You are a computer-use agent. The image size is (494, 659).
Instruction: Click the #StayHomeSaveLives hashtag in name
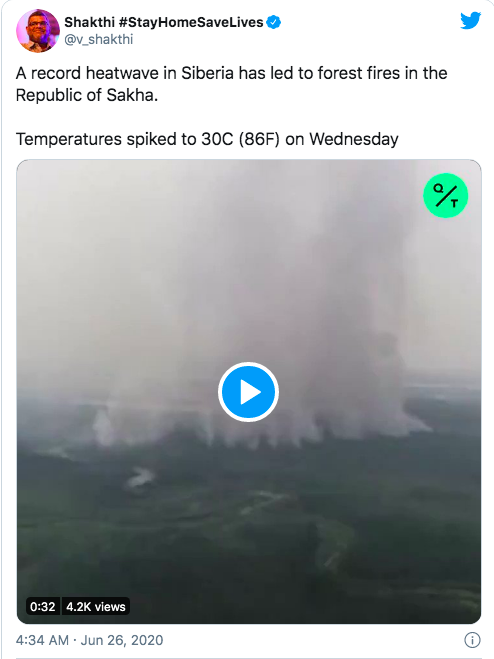click(x=191, y=22)
